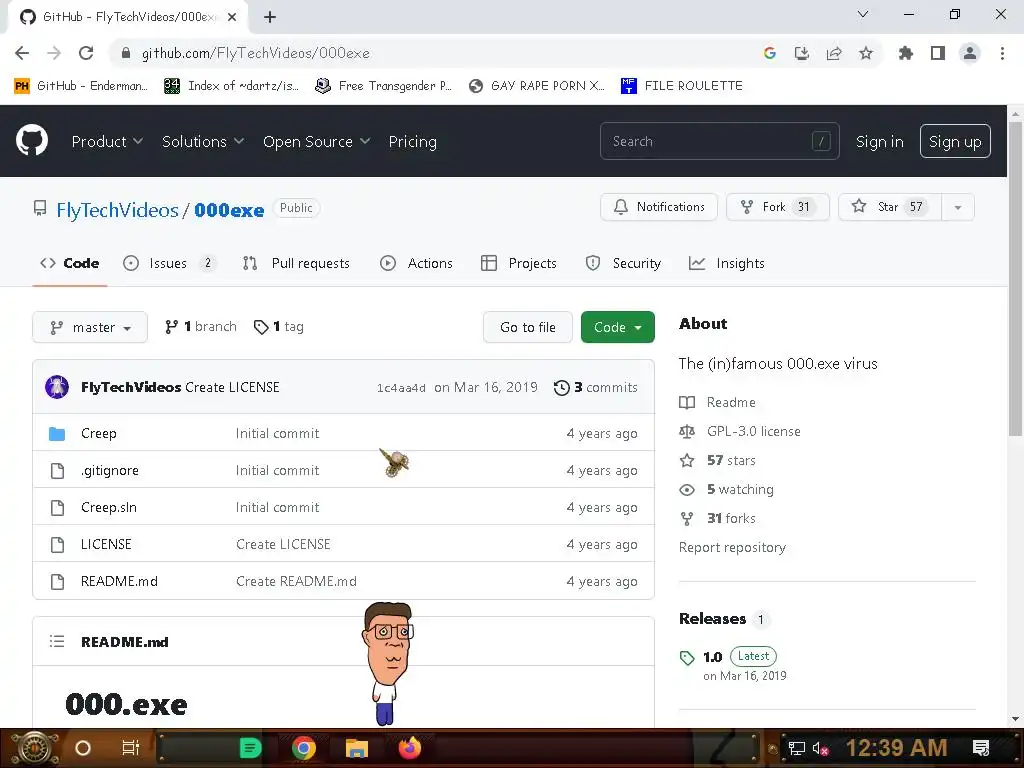Click the GitHub octocat logo
Image resolution: width=1024 pixels, height=768 pixels.
tap(31, 140)
